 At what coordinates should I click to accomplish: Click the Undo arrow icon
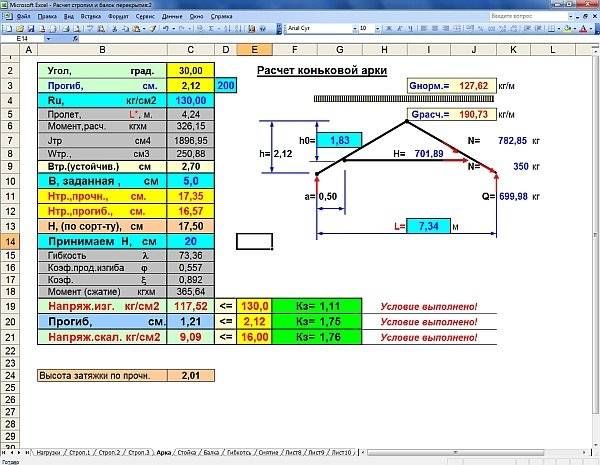coord(166,29)
